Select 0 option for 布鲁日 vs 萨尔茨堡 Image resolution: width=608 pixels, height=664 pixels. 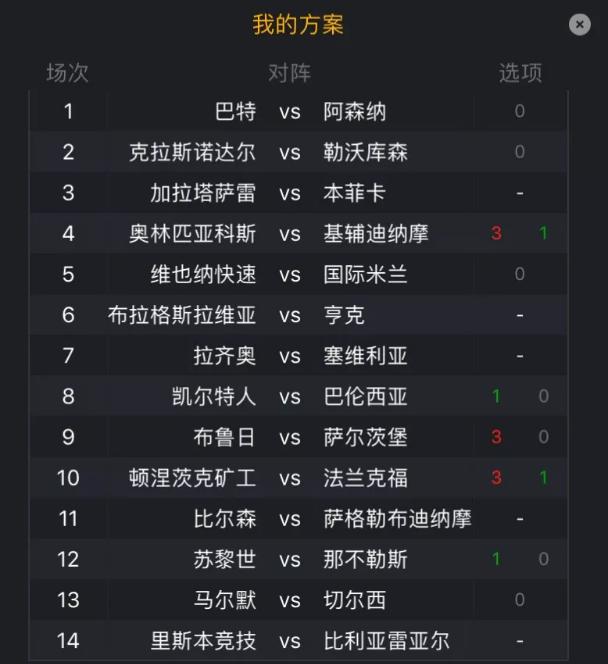pos(544,437)
